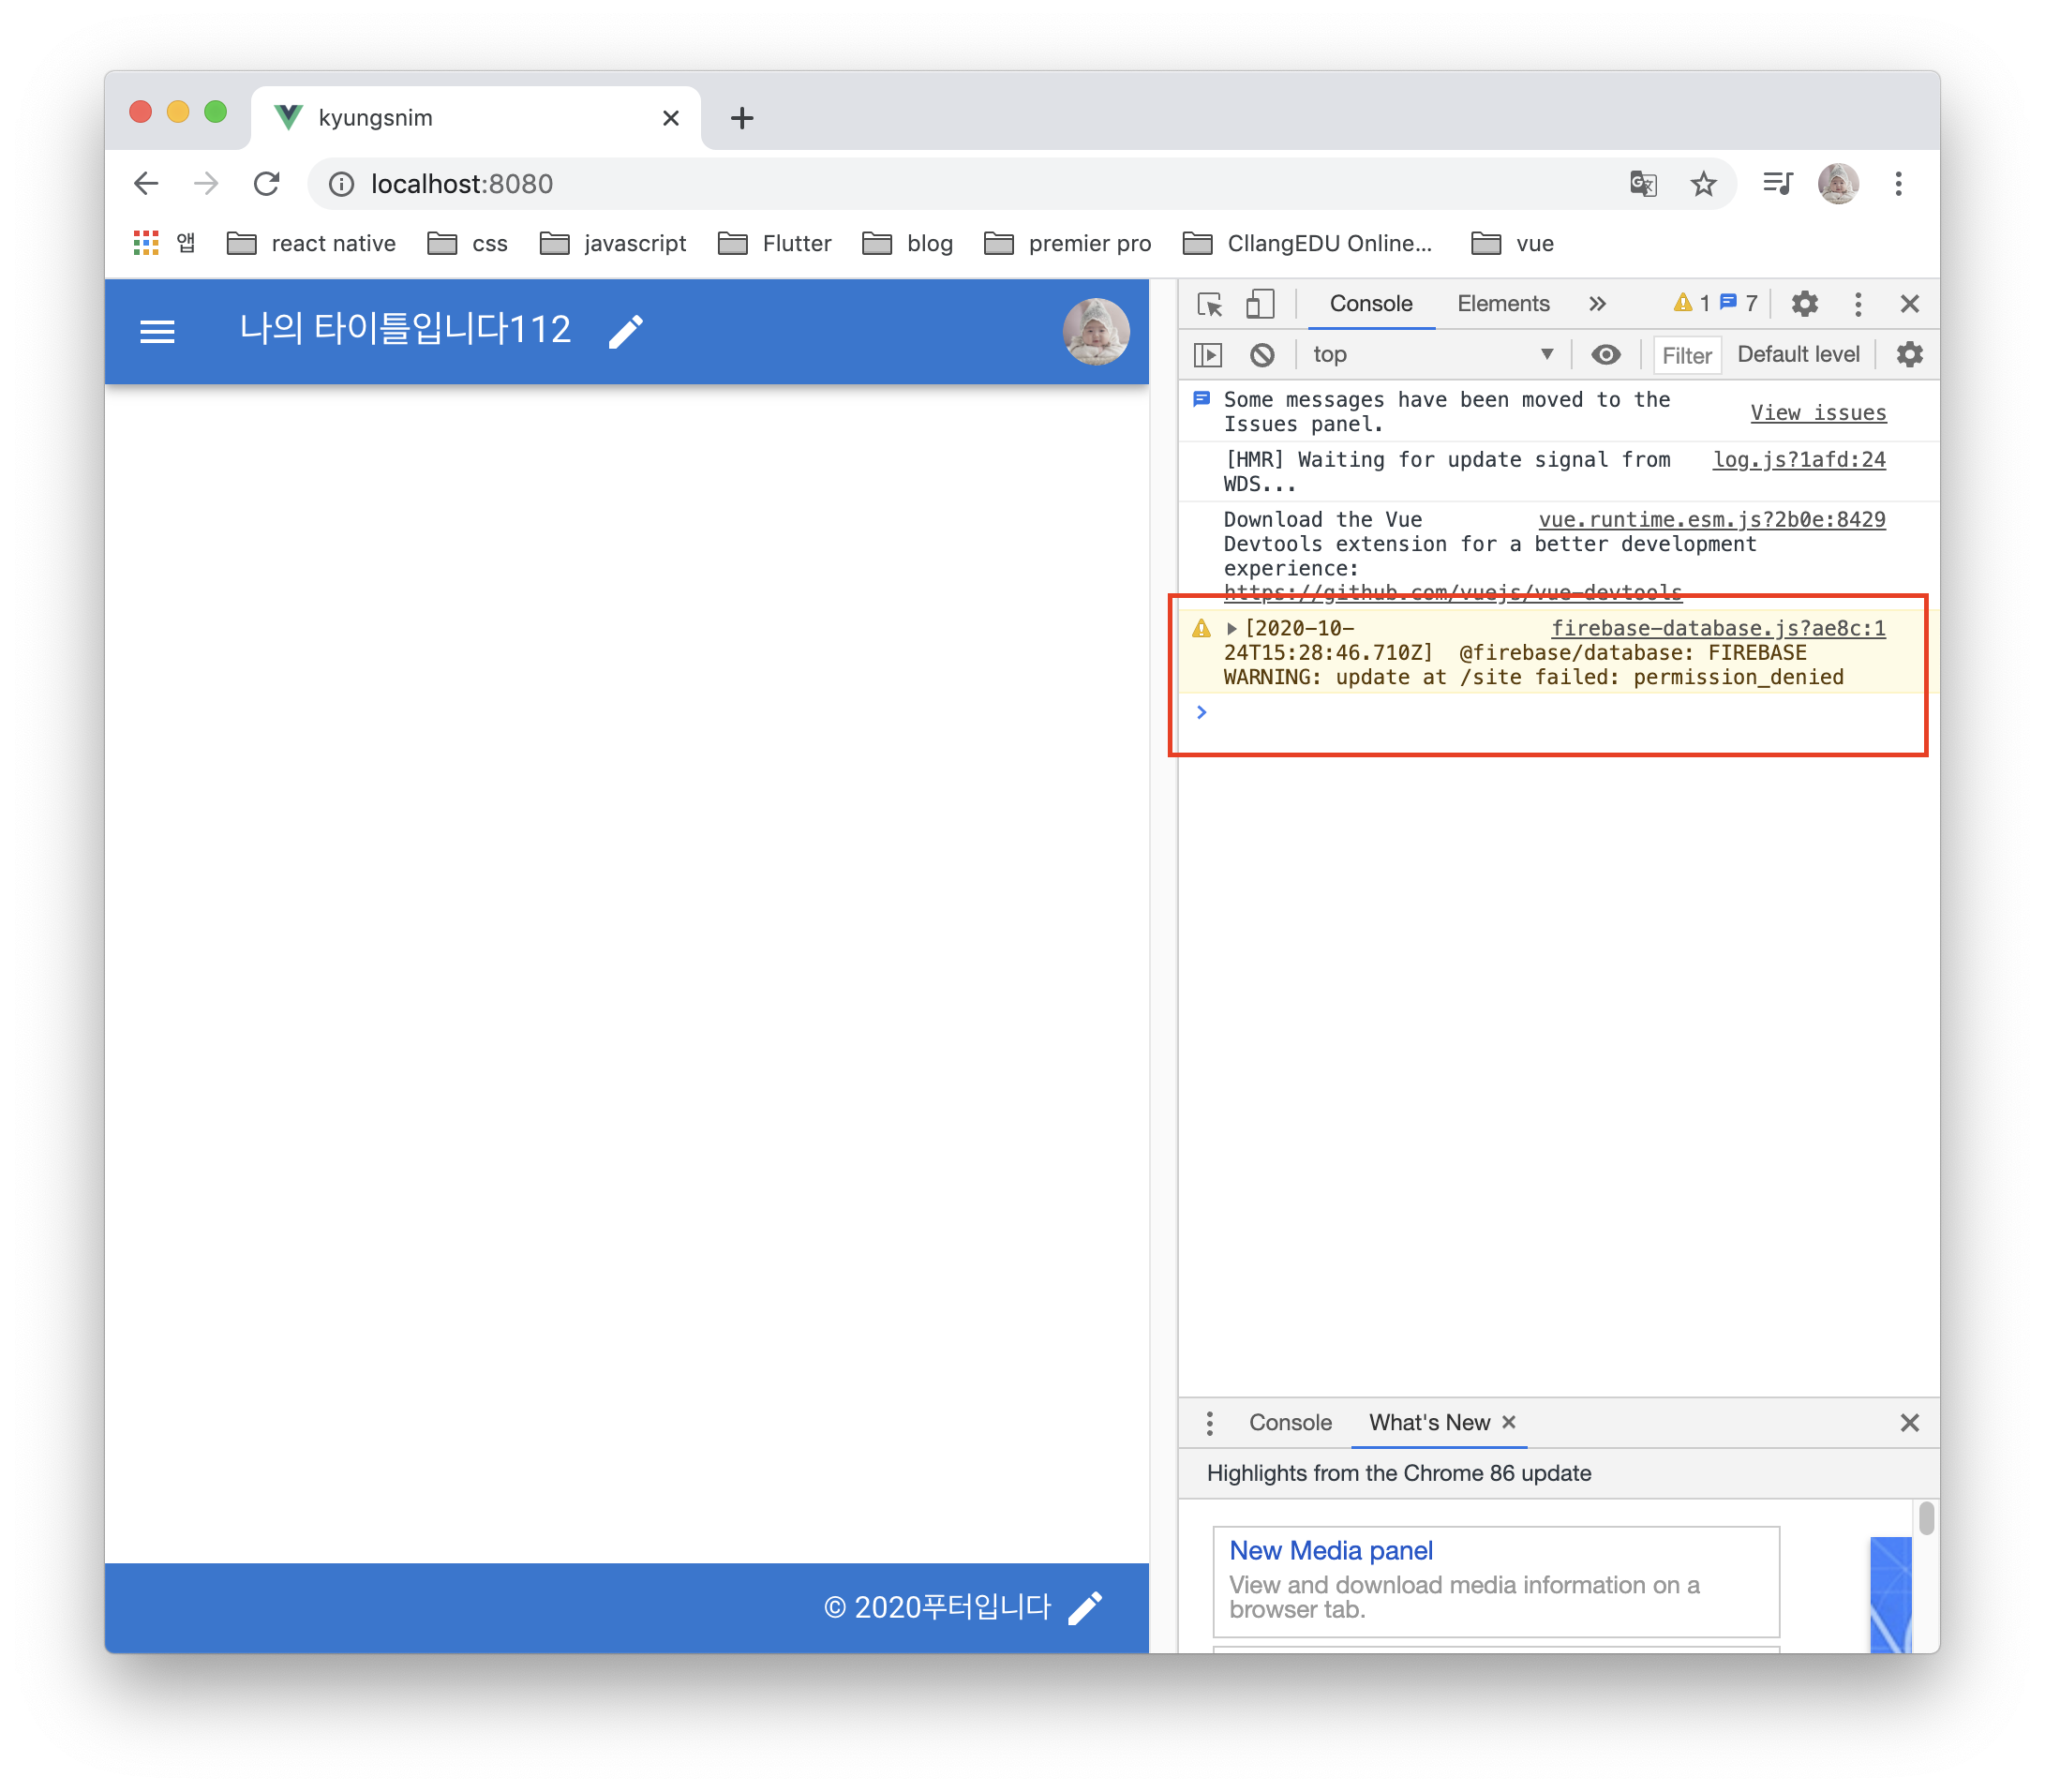
Task: Clear the console with the ban icon
Action: 1262,355
